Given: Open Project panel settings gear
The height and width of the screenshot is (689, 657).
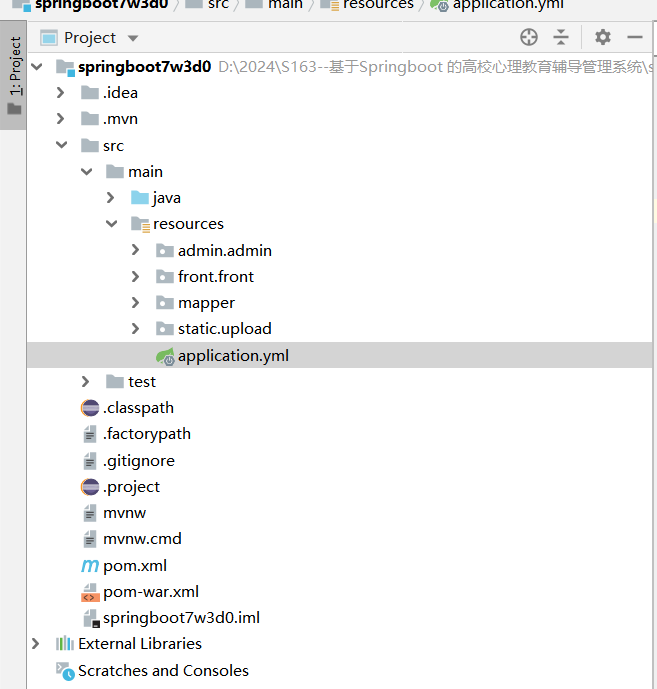Looking at the screenshot, I should 602,37.
